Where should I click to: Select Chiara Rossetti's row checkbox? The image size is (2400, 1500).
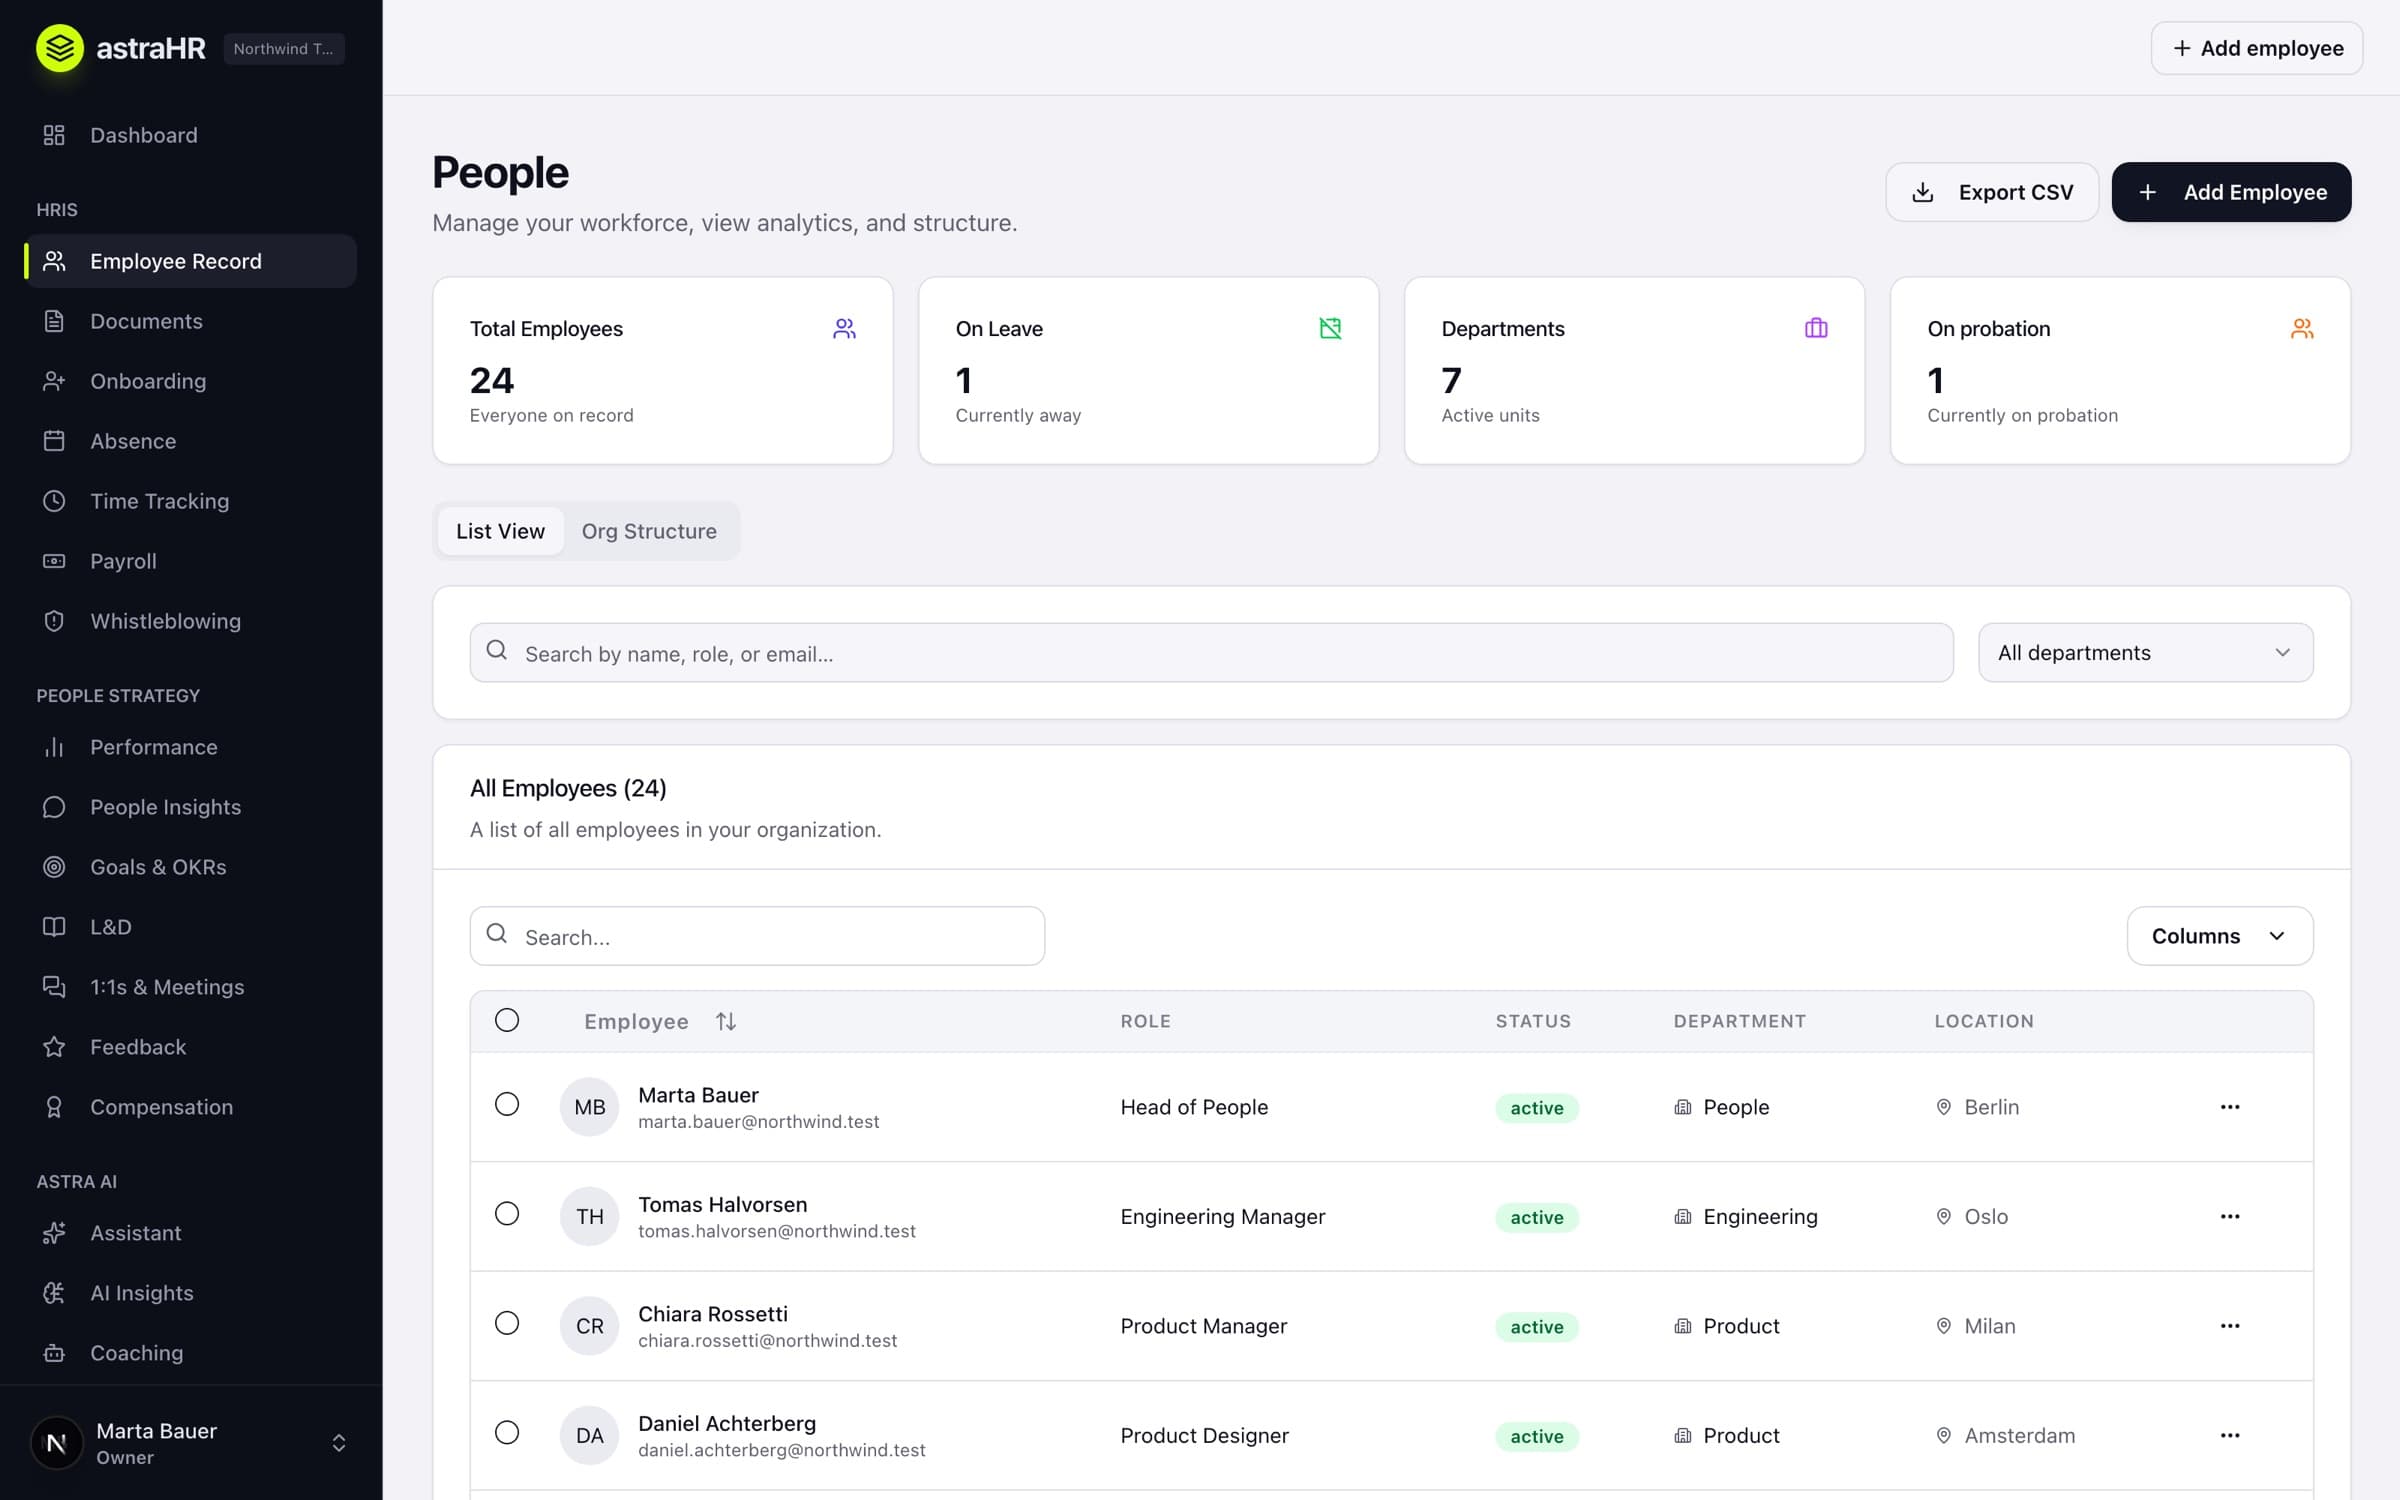pyautogui.click(x=507, y=1323)
